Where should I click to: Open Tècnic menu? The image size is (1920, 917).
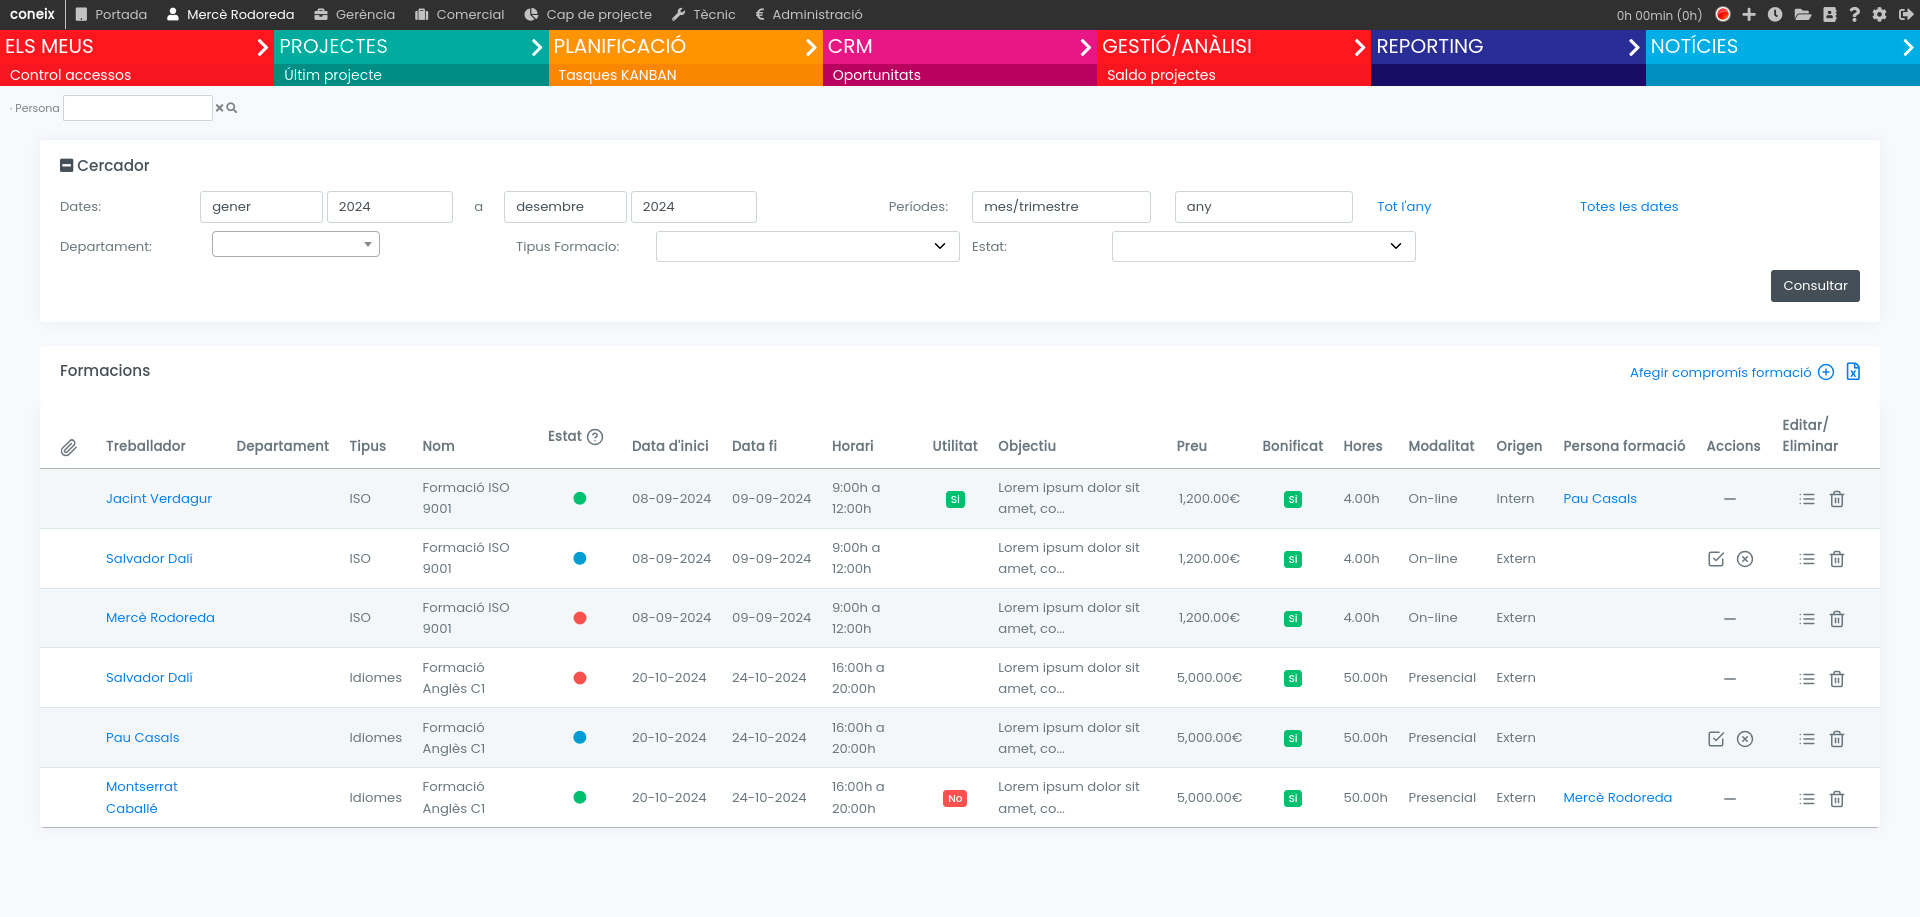(x=703, y=14)
